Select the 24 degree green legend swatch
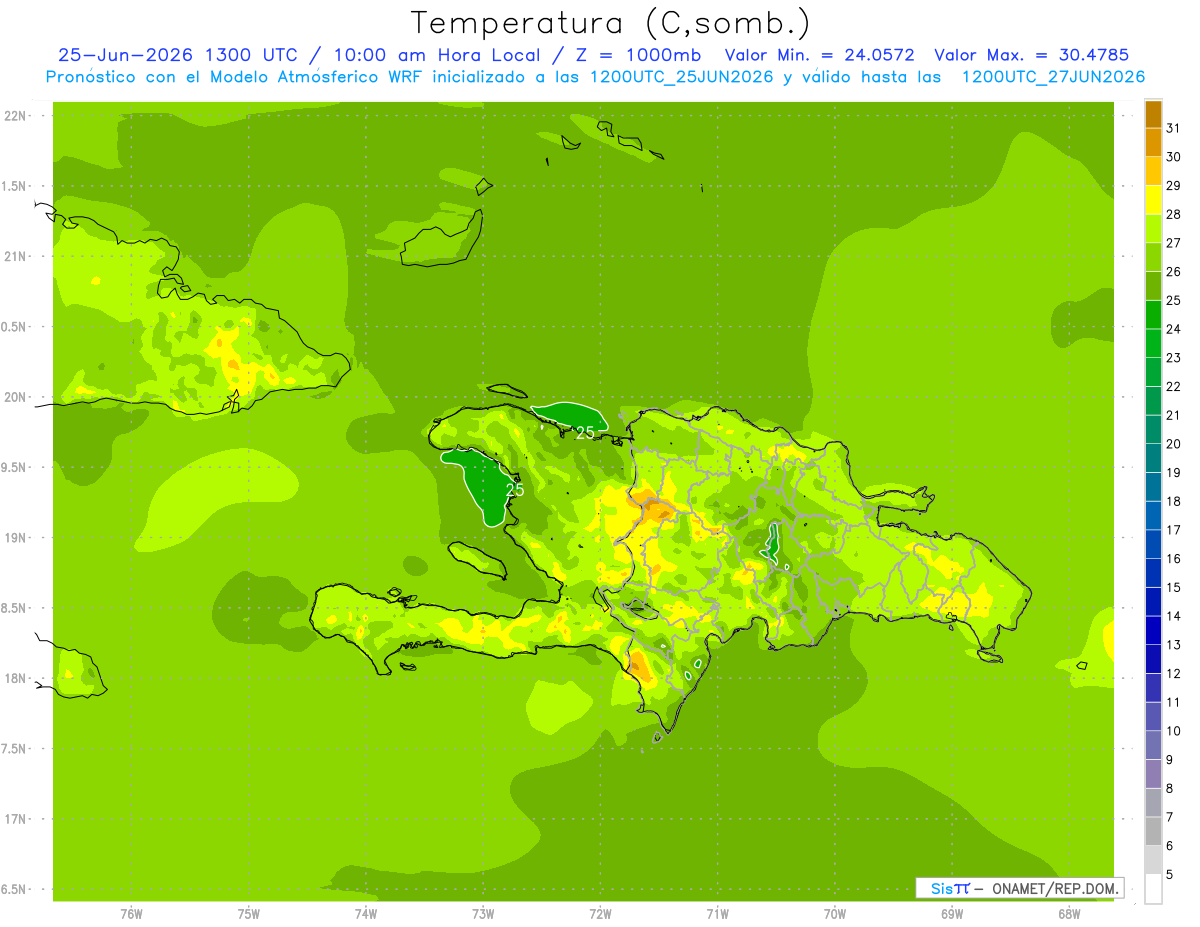Viewport: 1200px width, 927px height. tap(1153, 315)
